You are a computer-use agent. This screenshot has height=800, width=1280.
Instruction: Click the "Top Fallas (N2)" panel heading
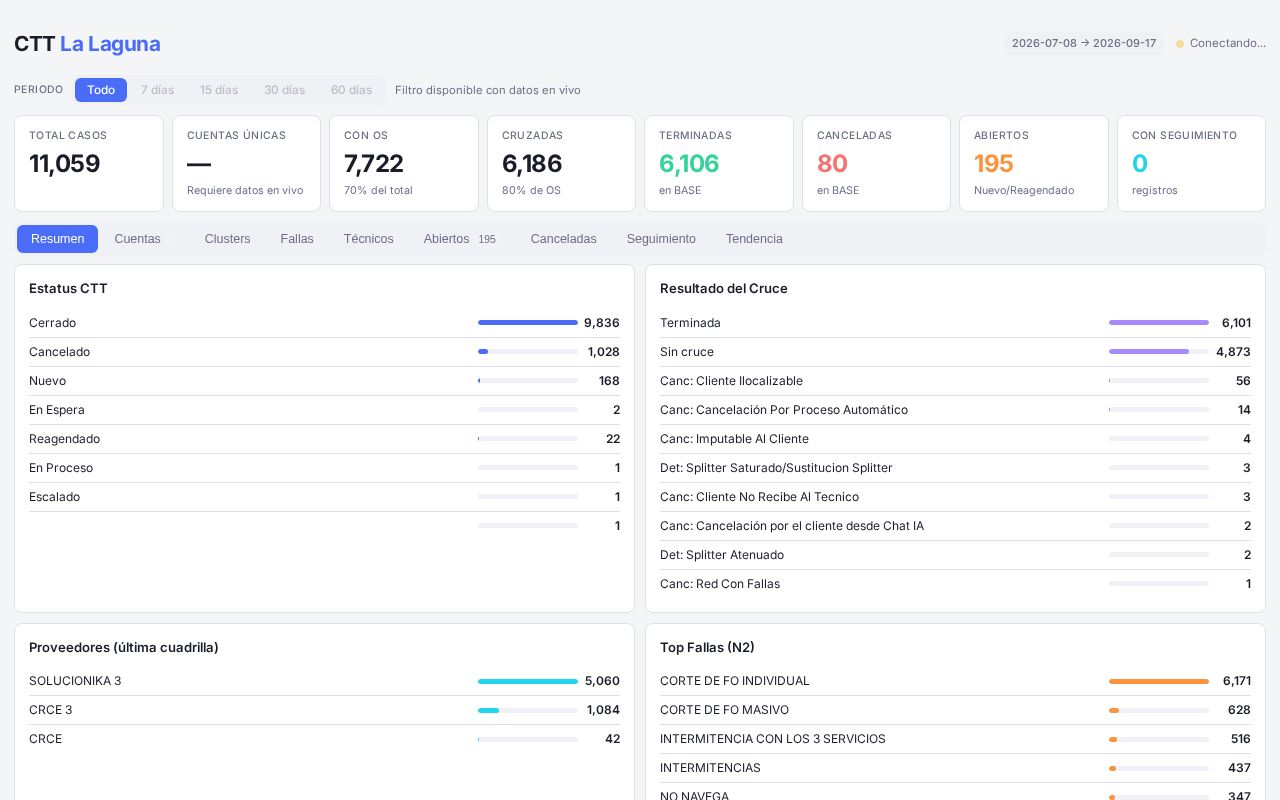coord(707,648)
